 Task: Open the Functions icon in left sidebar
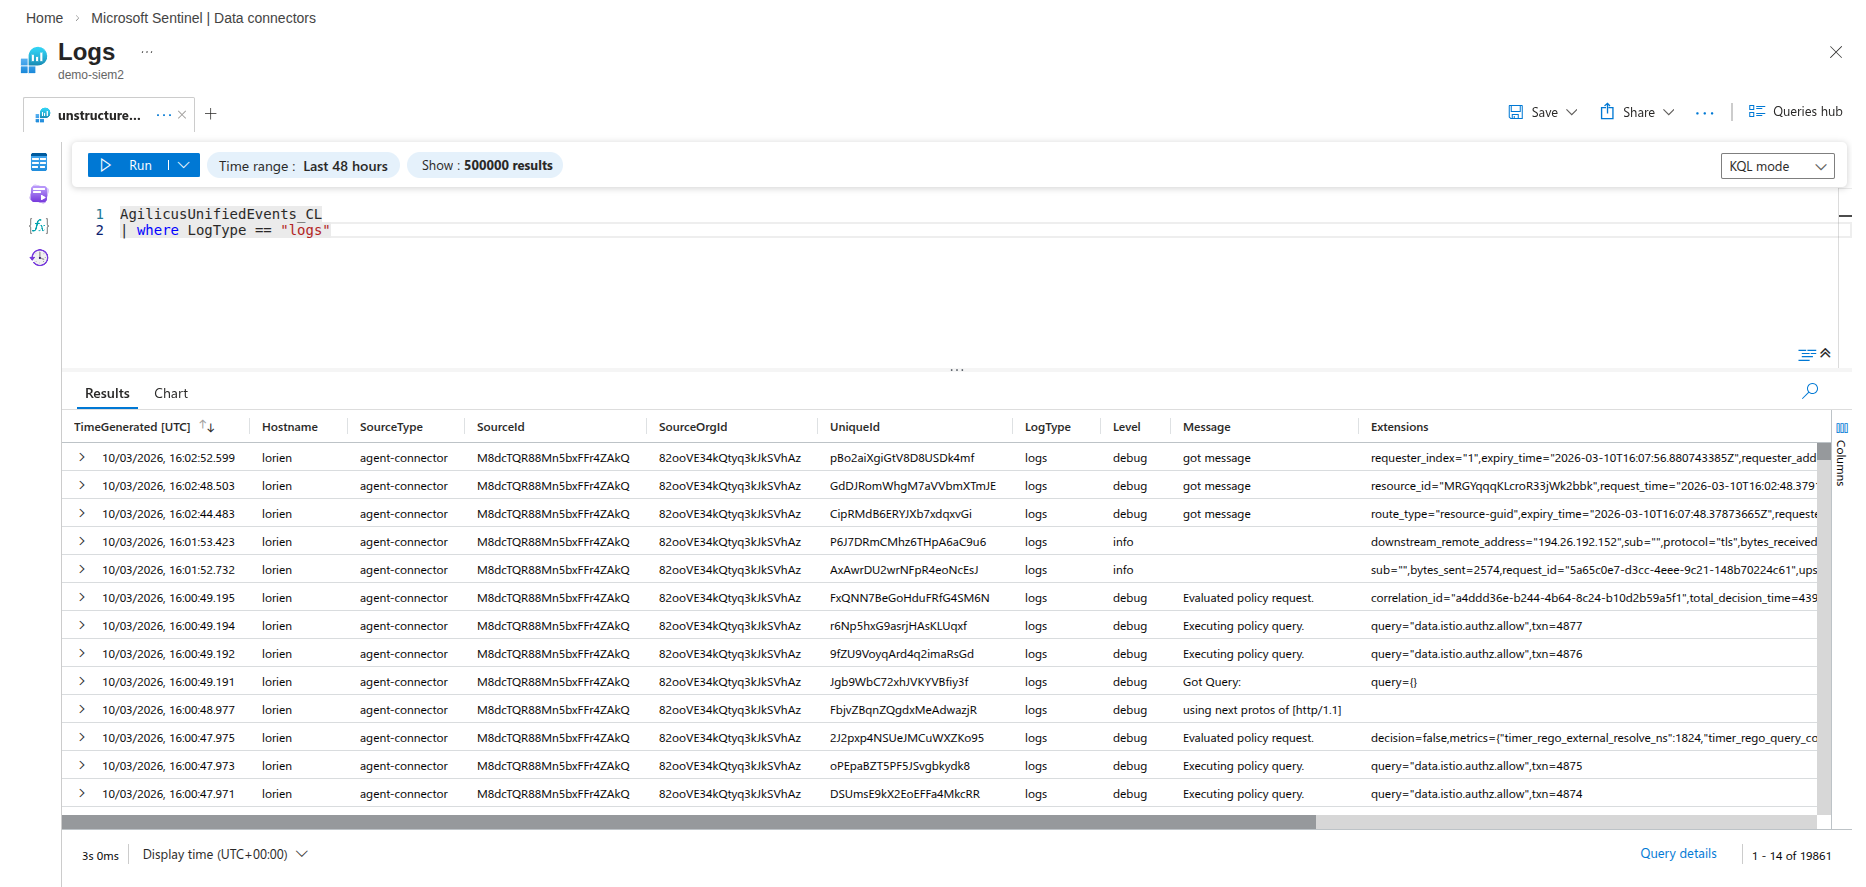coord(39,226)
